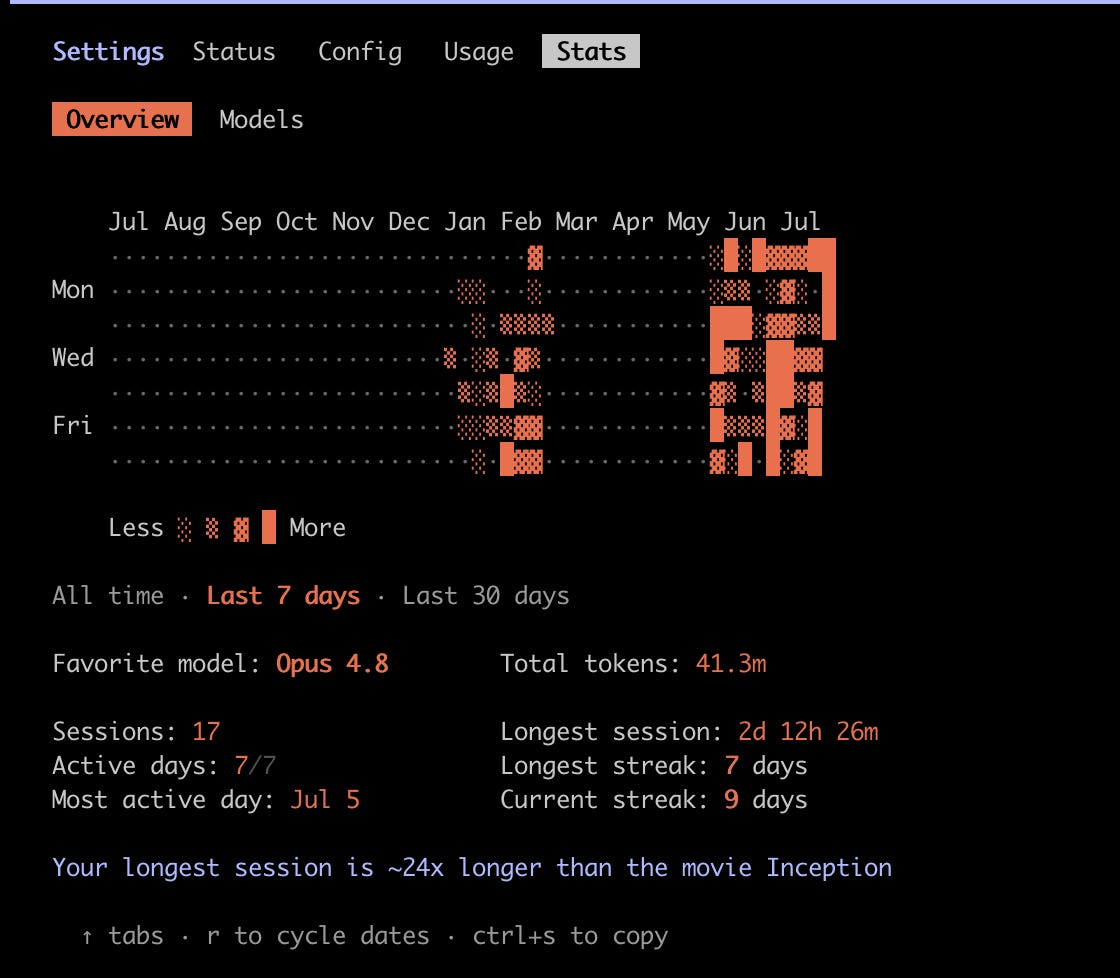
Task: Click the Feb month label
Action: (521, 221)
